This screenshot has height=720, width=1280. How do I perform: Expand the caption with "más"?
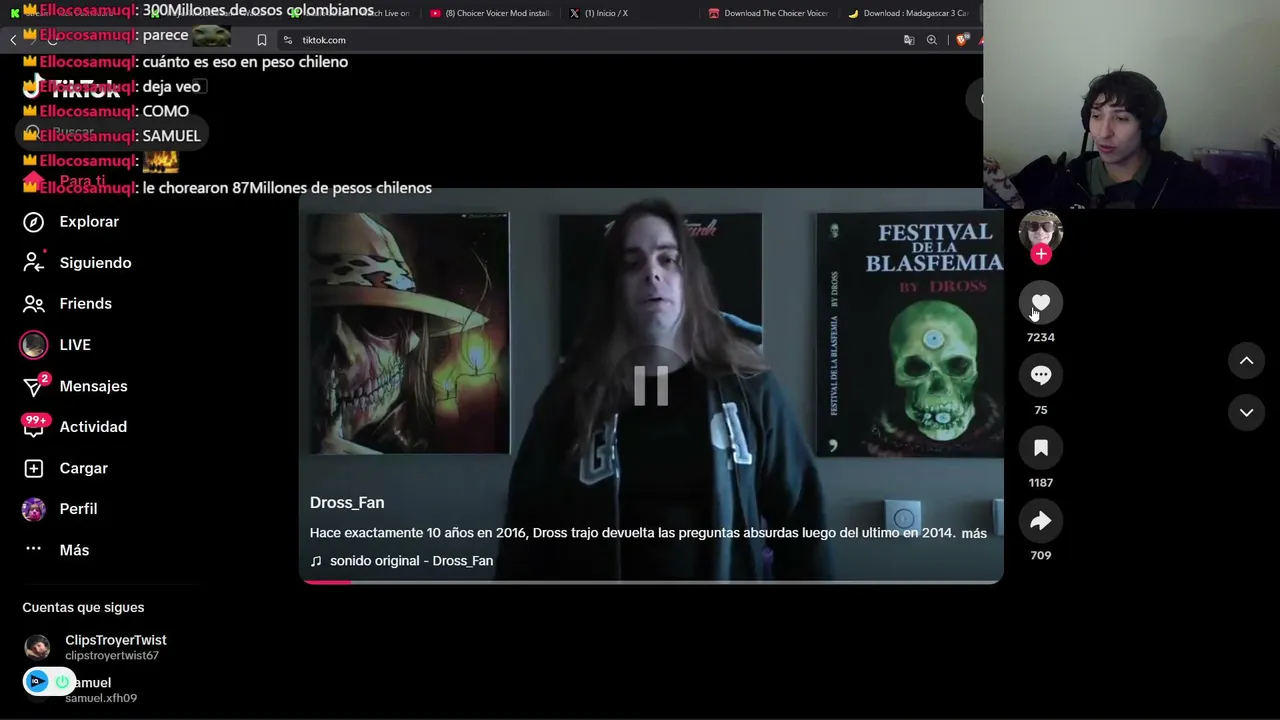974,534
